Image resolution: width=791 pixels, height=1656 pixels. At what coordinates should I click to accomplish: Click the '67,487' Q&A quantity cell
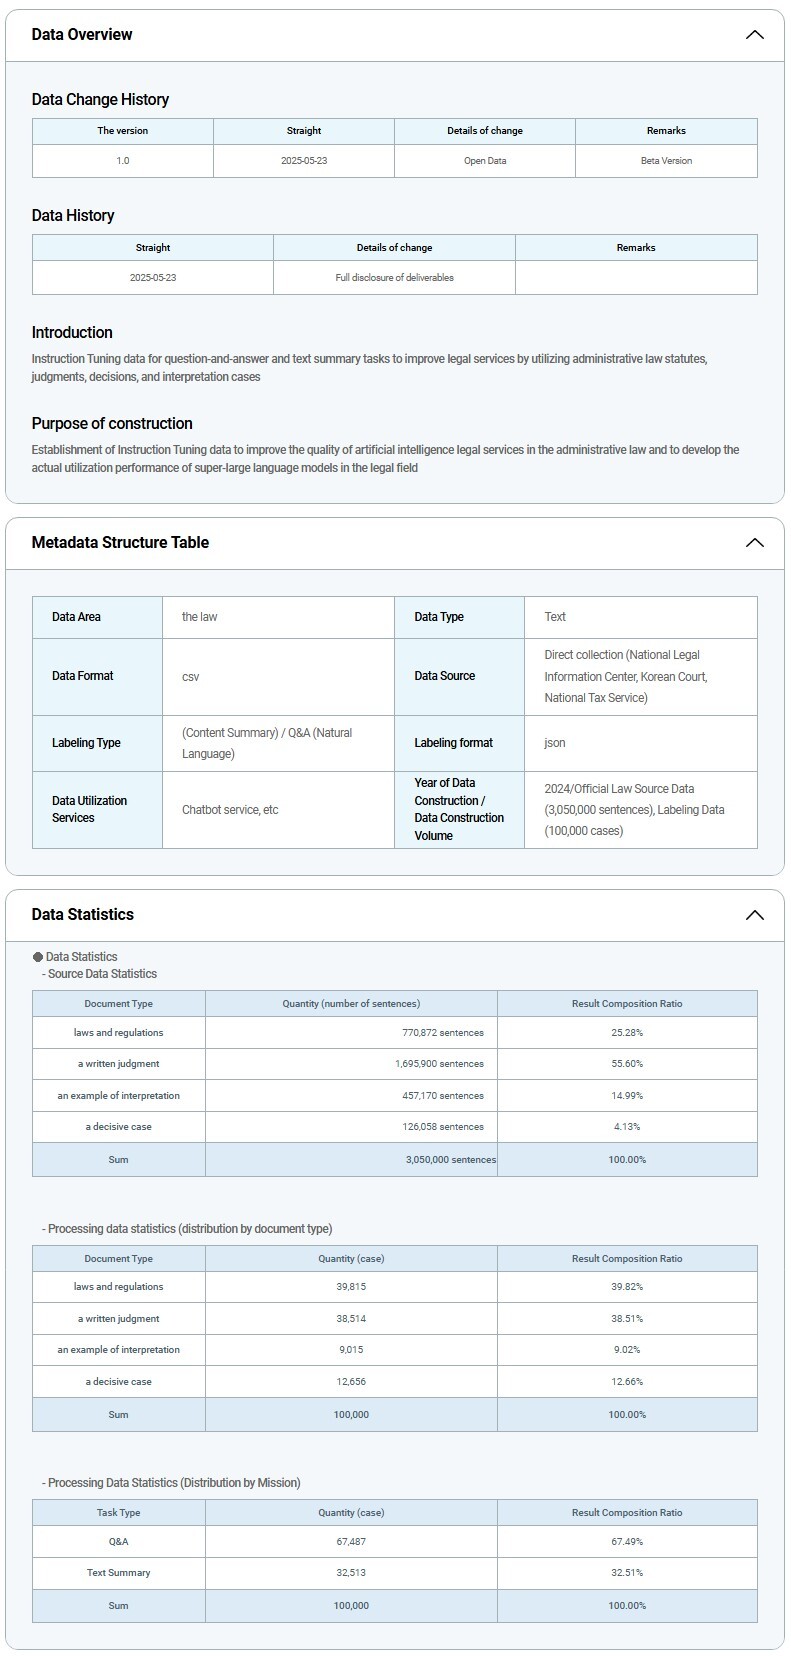(351, 1542)
